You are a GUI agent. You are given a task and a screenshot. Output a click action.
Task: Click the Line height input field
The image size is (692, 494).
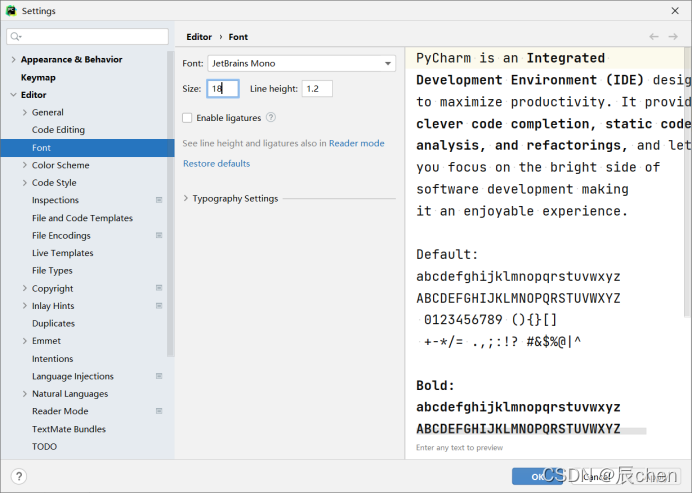[317, 89]
